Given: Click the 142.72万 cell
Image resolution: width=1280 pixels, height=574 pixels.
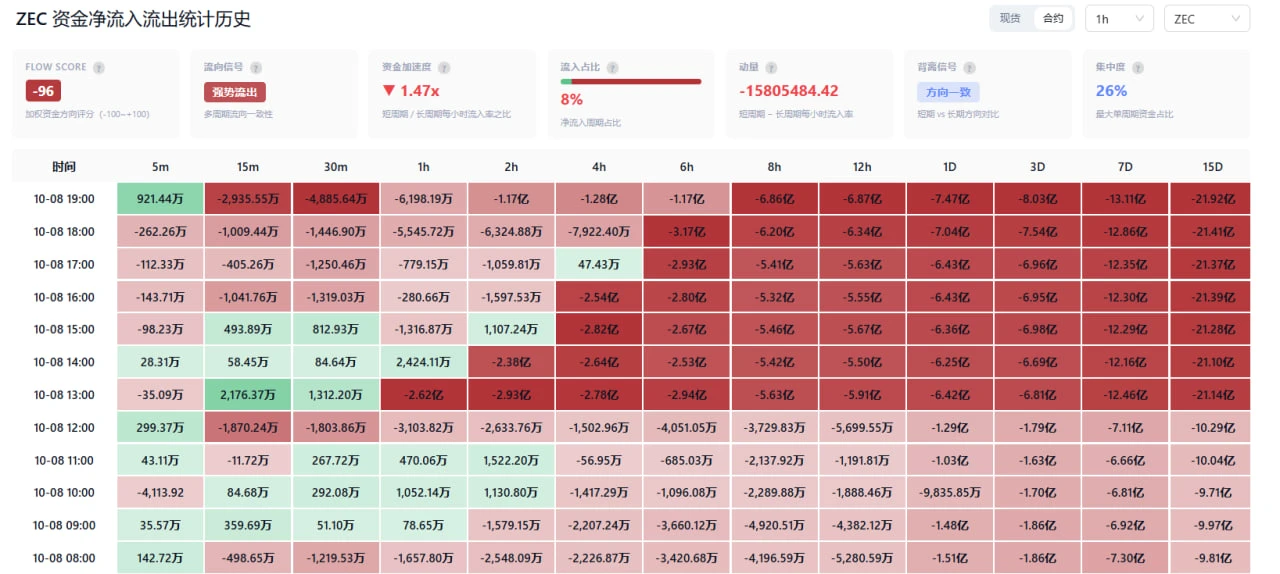Looking at the screenshot, I should 160,558.
